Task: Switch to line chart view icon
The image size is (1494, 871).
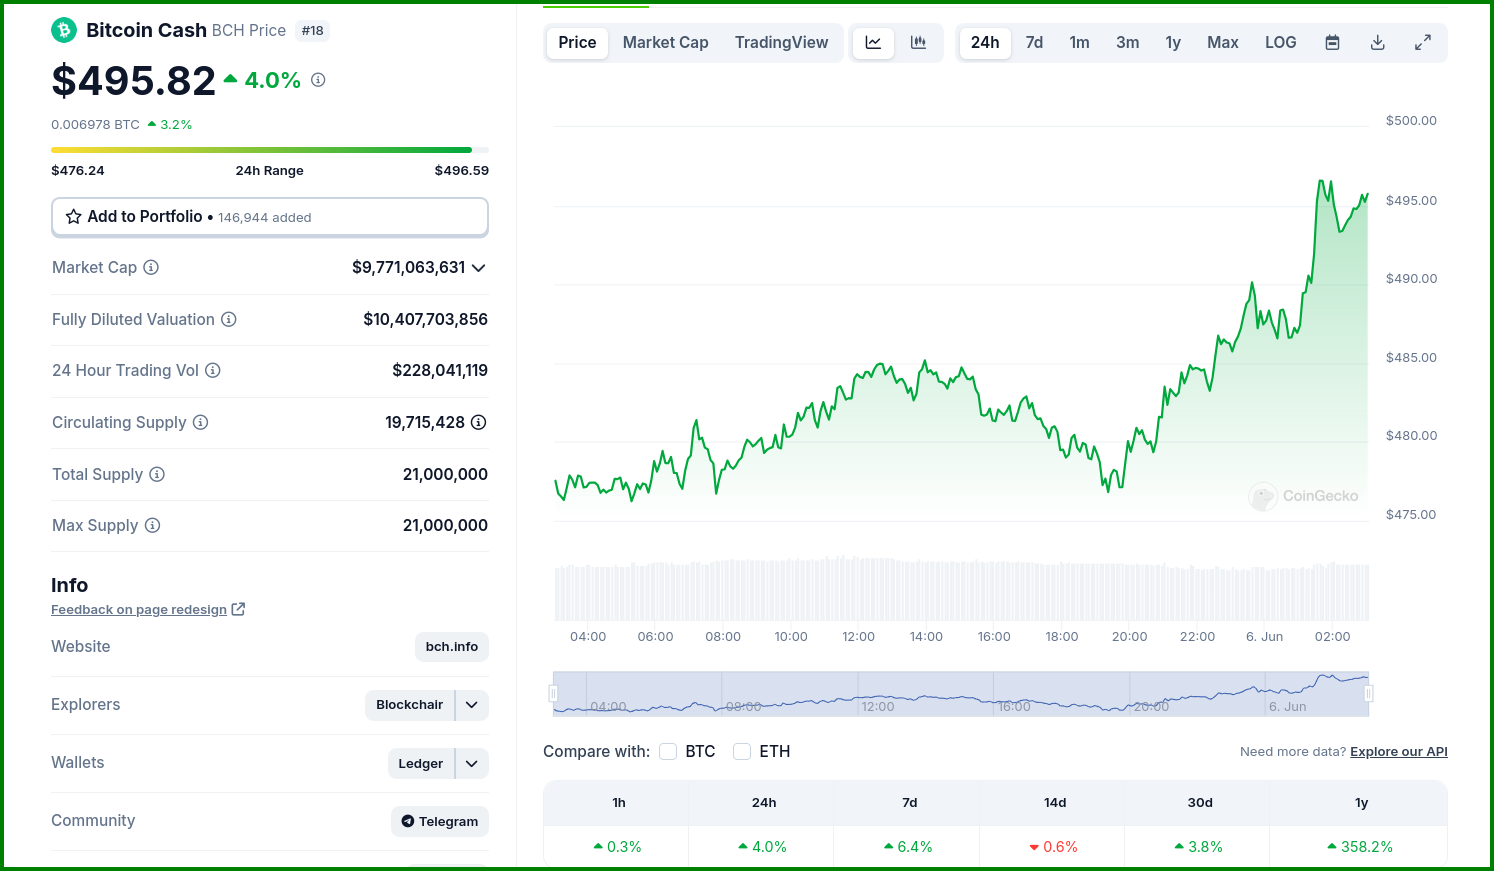Action: [873, 42]
